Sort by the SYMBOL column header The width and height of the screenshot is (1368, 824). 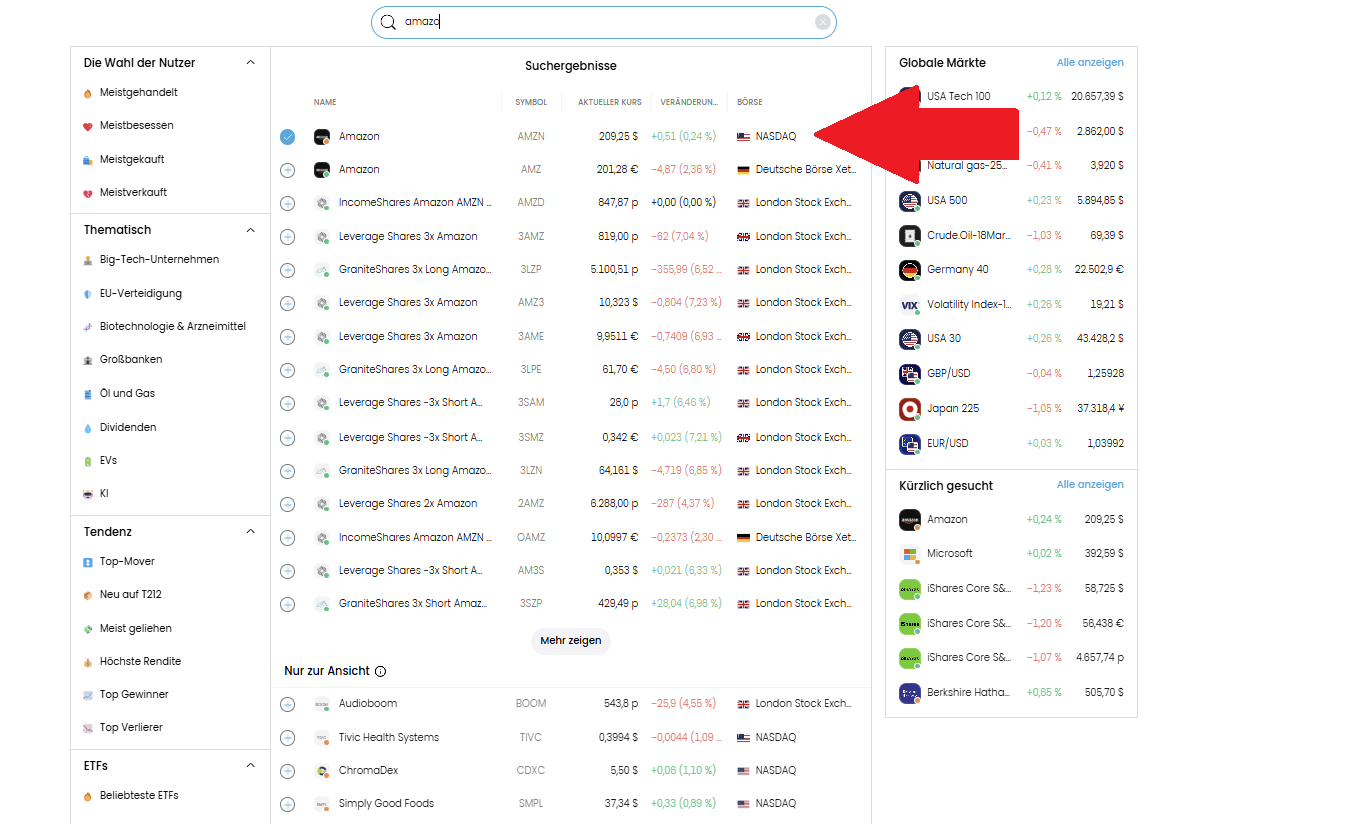[531, 102]
